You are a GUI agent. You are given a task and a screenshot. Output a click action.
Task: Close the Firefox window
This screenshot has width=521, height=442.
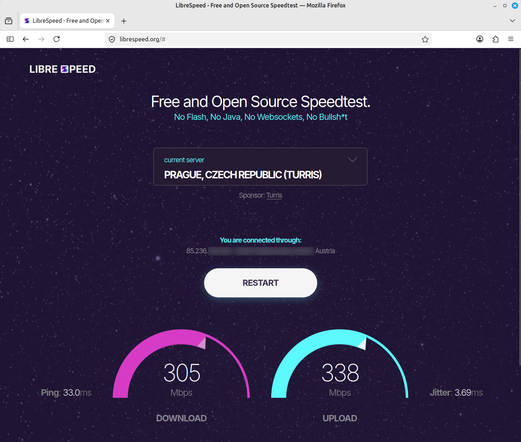pos(515,6)
